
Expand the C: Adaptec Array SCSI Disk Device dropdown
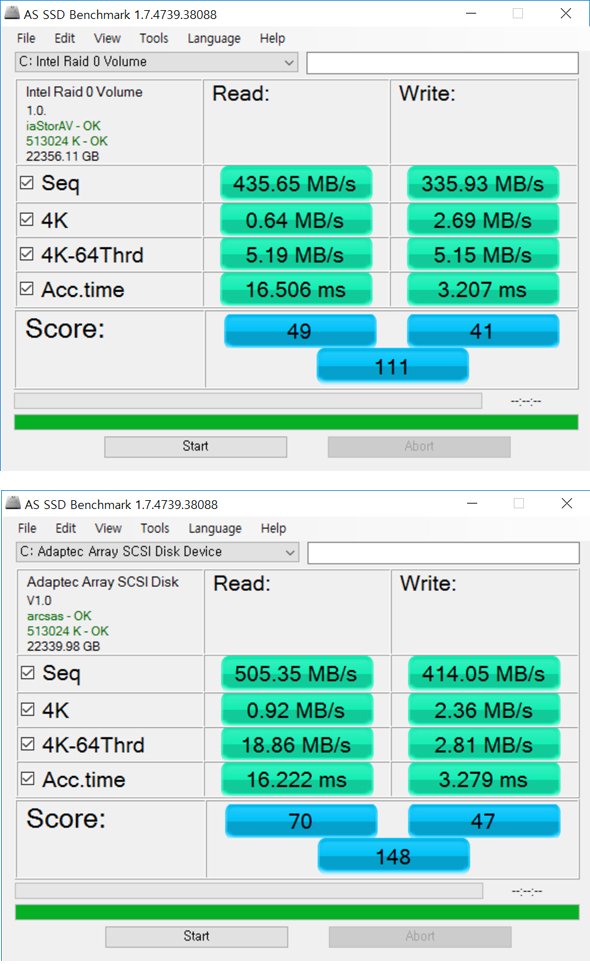point(158,552)
